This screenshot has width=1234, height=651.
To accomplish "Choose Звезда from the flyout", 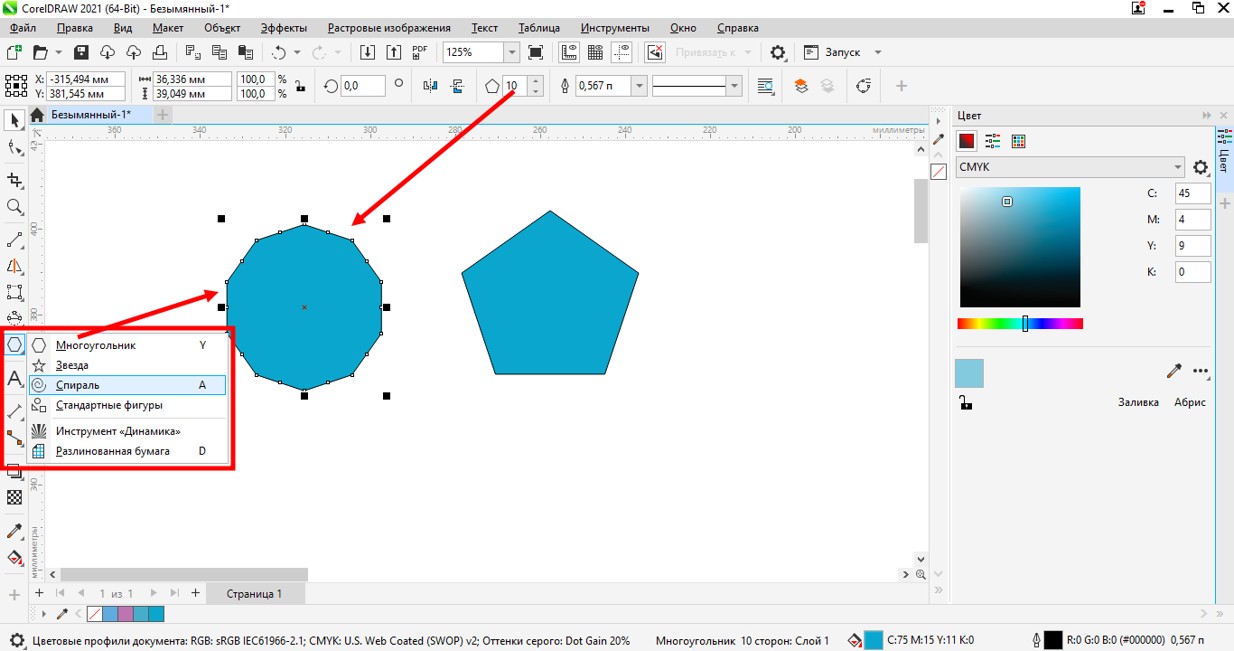I will [128, 365].
